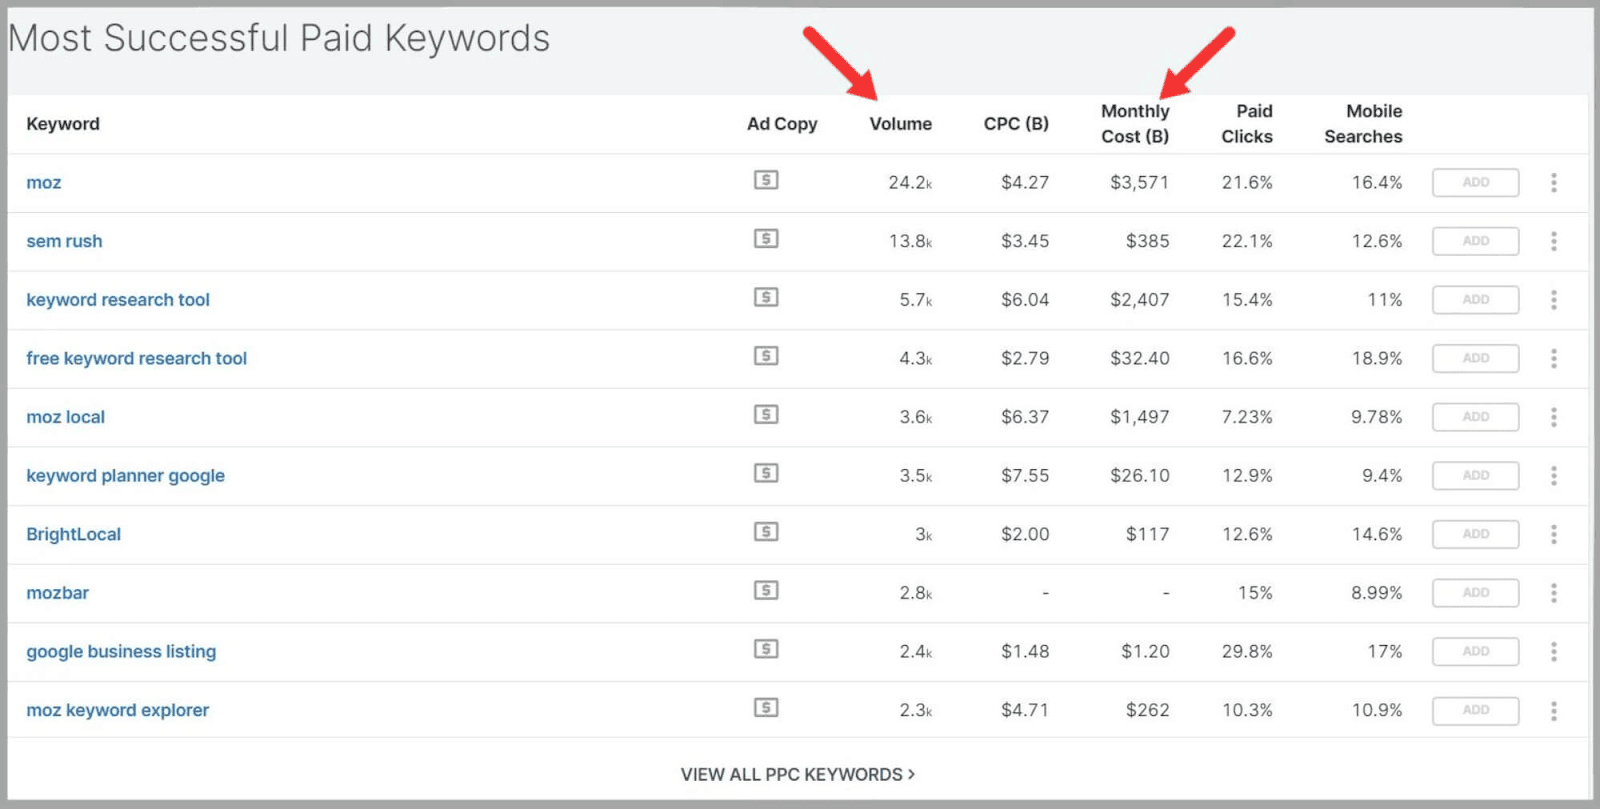Open ad copy icon for keyword research tool
Screen dimensions: 1600x809
[766, 297]
